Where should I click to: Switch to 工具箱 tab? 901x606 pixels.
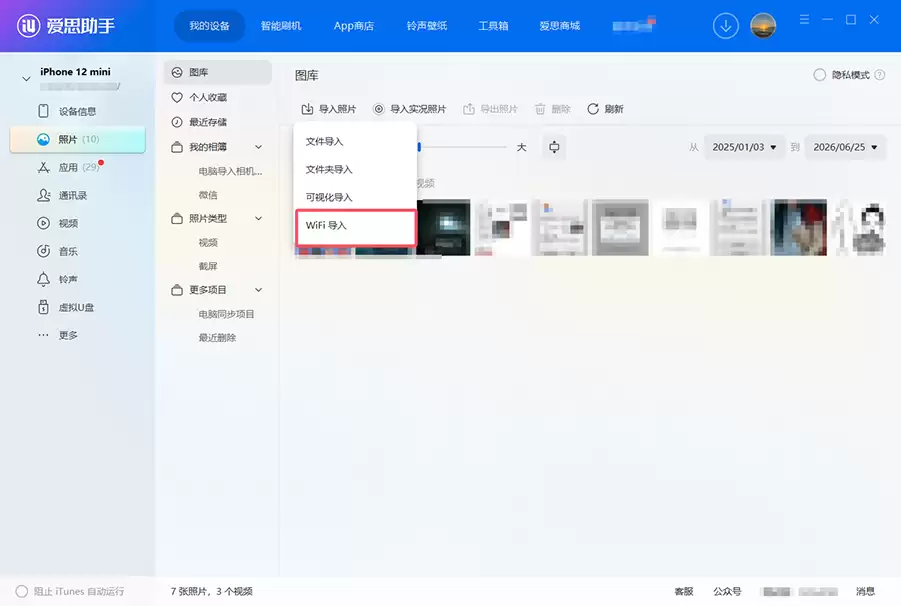493,26
